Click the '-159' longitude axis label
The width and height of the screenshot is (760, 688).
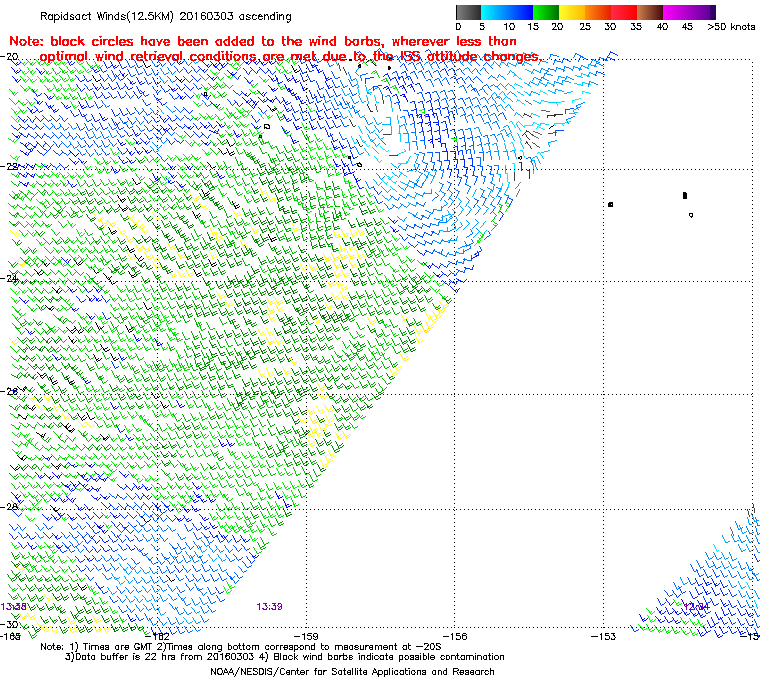[306, 636]
